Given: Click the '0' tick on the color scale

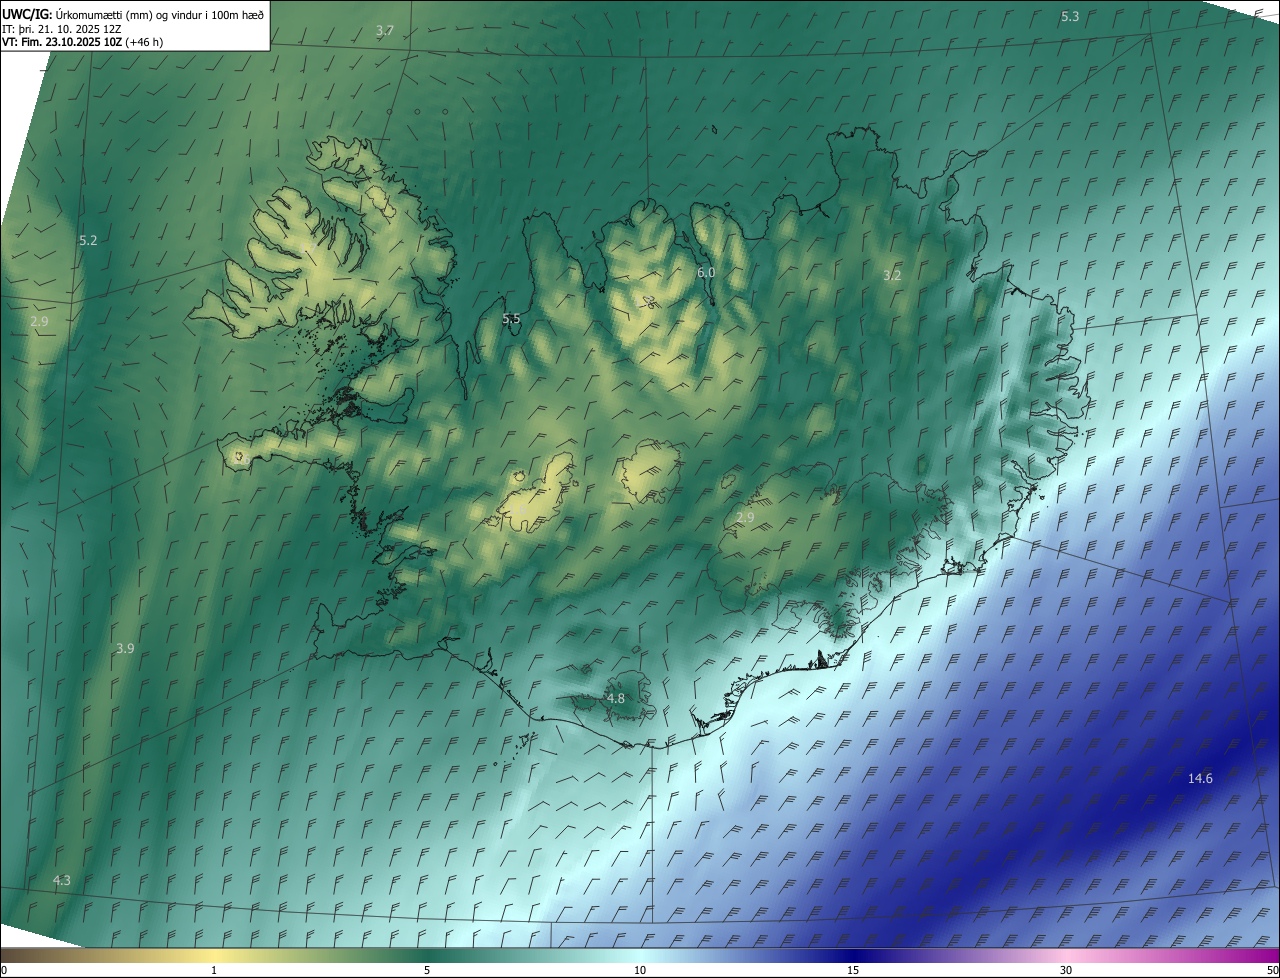Looking at the screenshot, I should click(x=4, y=970).
